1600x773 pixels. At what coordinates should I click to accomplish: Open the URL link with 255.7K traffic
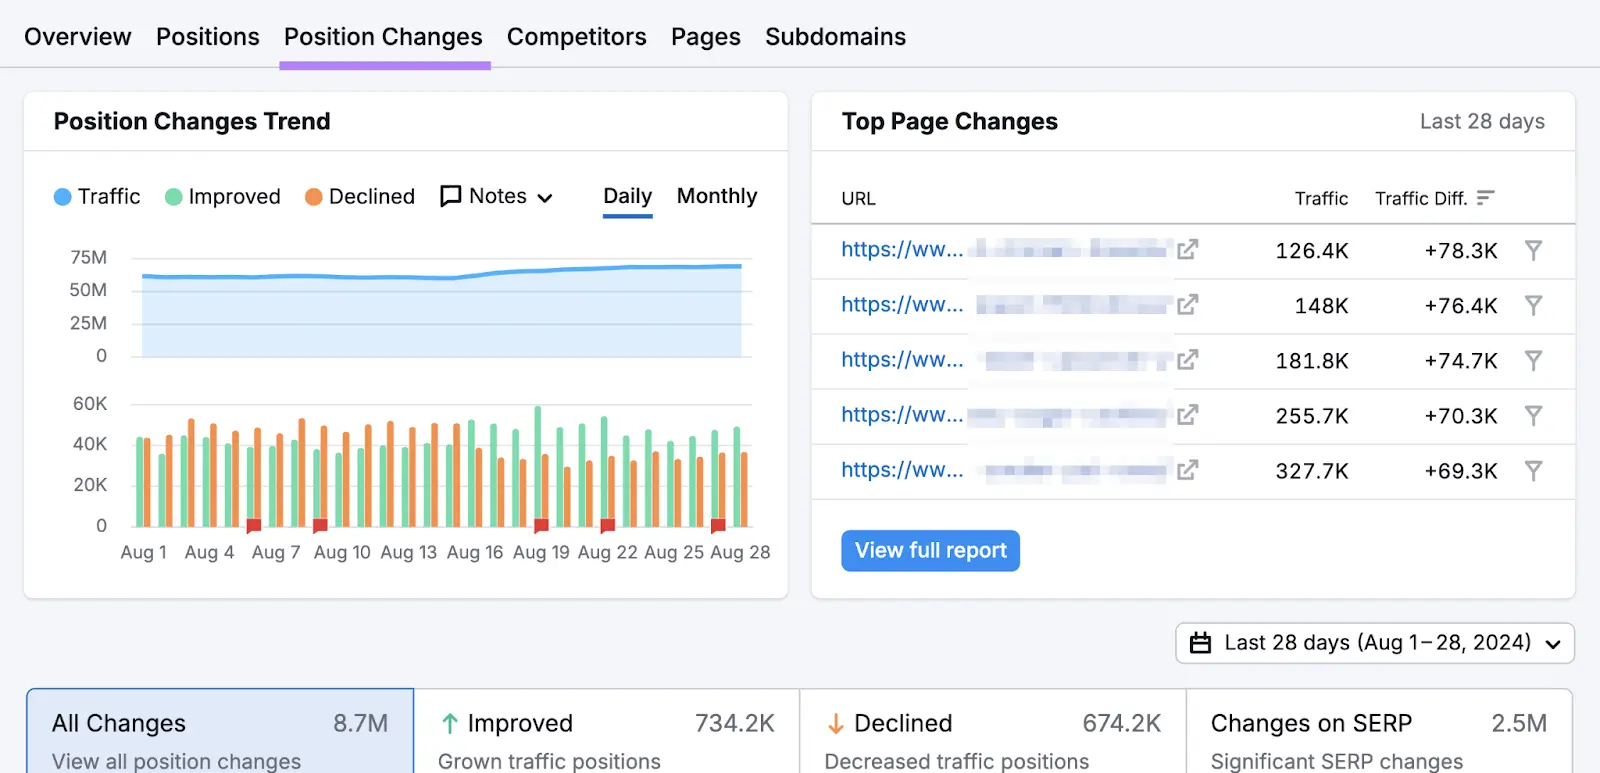pos(901,415)
